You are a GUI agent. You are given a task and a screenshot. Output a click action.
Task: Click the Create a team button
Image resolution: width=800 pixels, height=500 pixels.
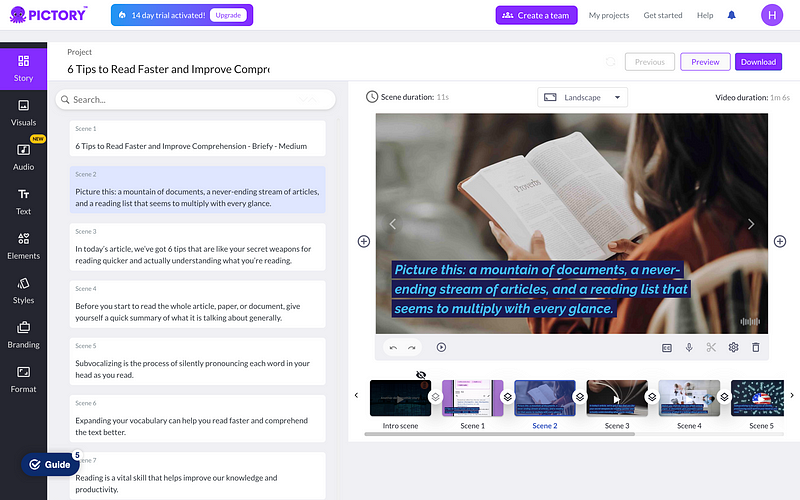pyautogui.click(x=536, y=15)
